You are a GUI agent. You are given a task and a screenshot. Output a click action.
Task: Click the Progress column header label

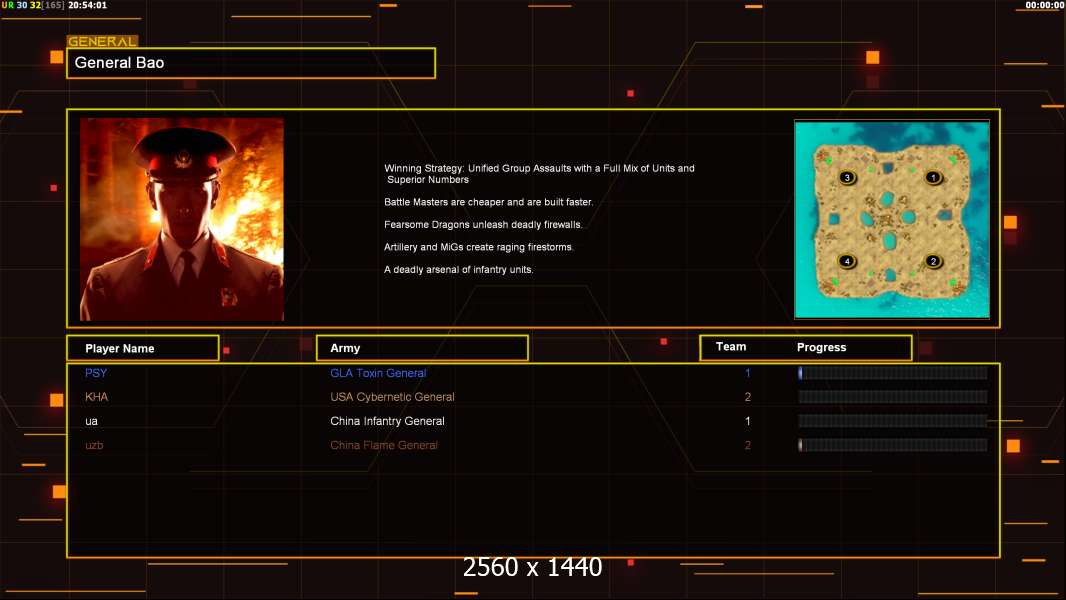pyautogui.click(x=821, y=347)
